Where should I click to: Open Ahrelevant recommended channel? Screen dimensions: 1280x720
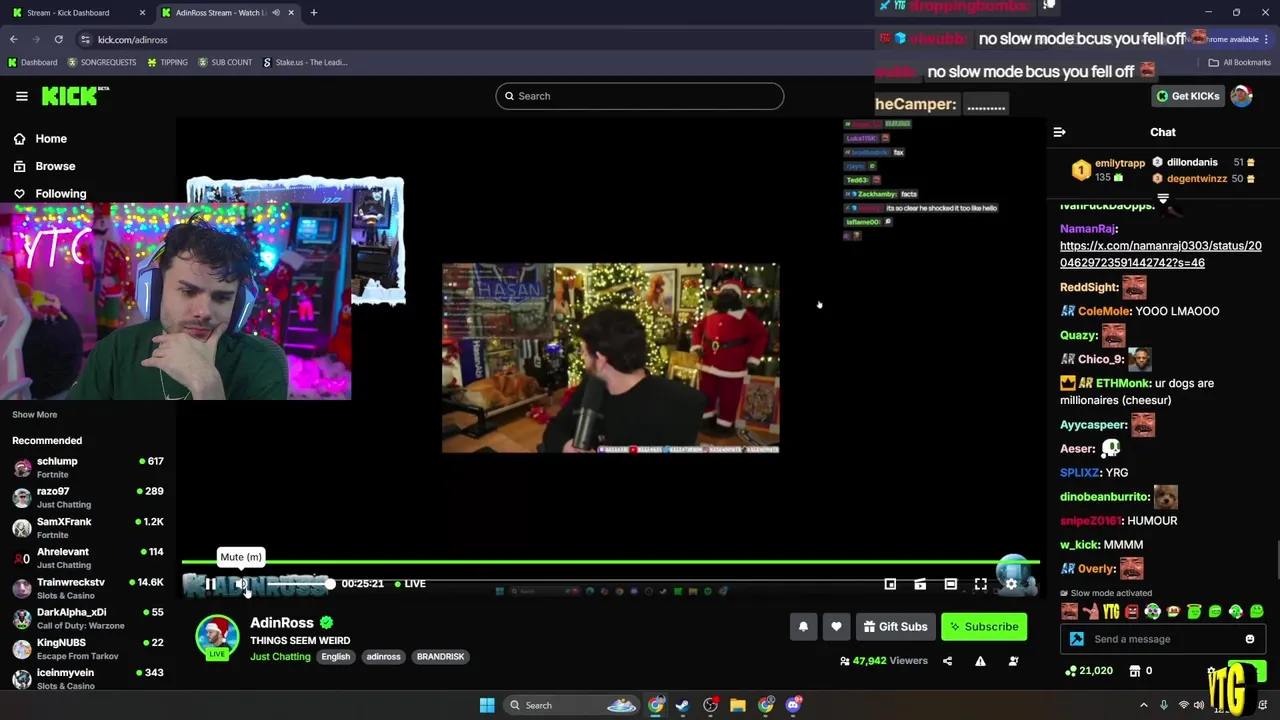click(x=88, y=557)
